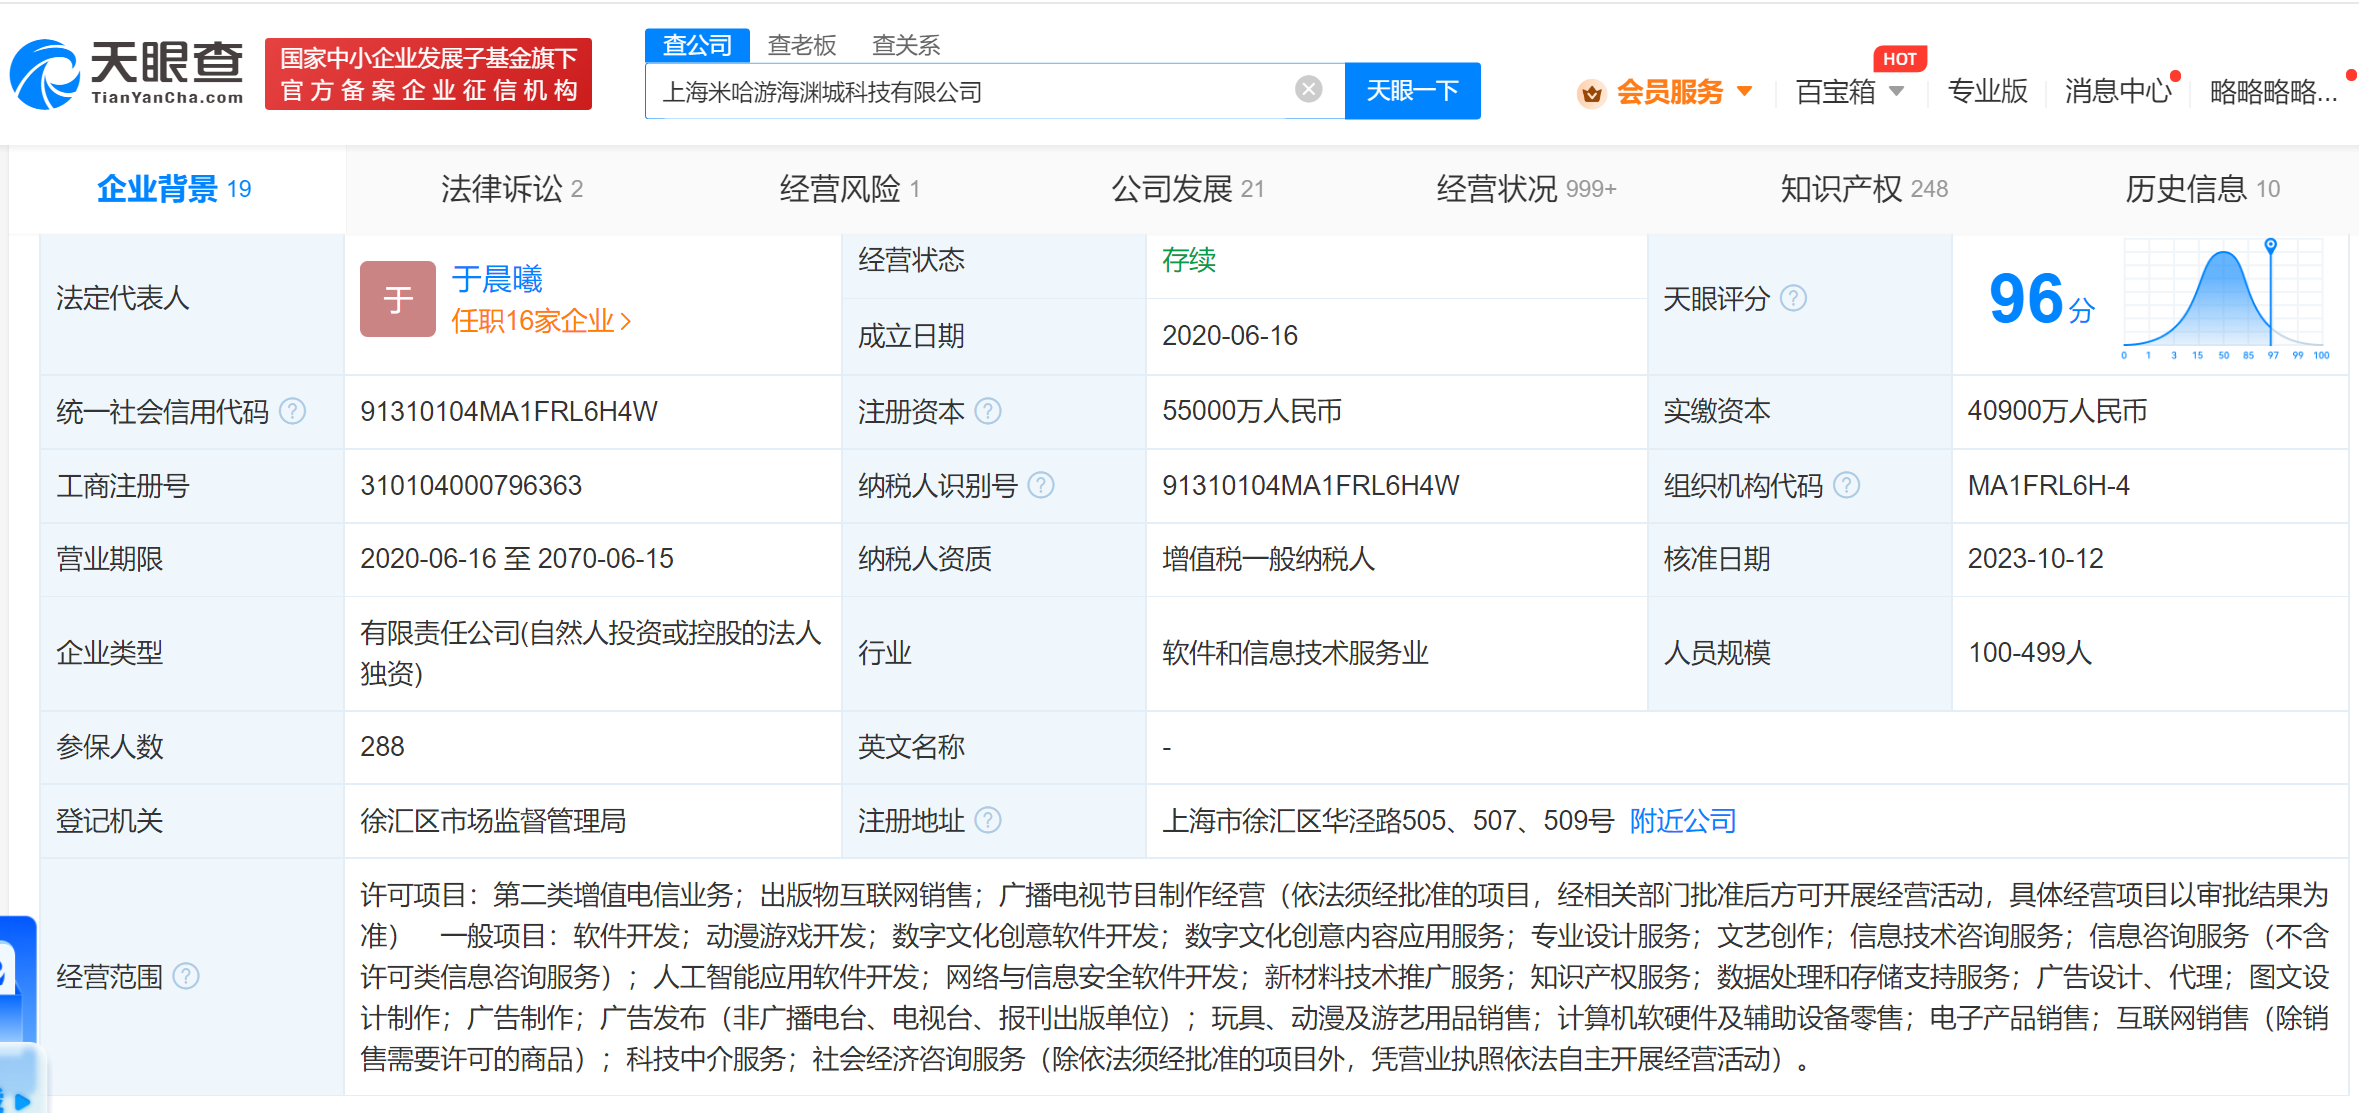Click the approval date 2023-10-12
This screenshot has width=2359, height=1113.
[2035, 559]
